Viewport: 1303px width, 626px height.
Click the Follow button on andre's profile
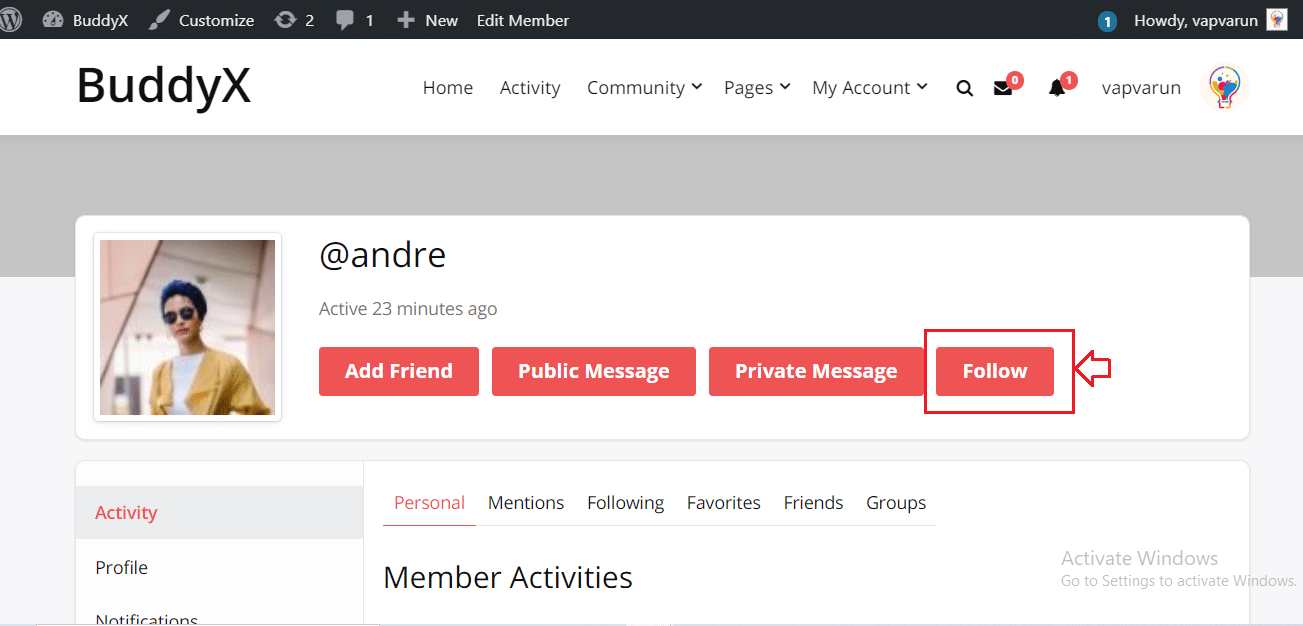click(995, 370)
